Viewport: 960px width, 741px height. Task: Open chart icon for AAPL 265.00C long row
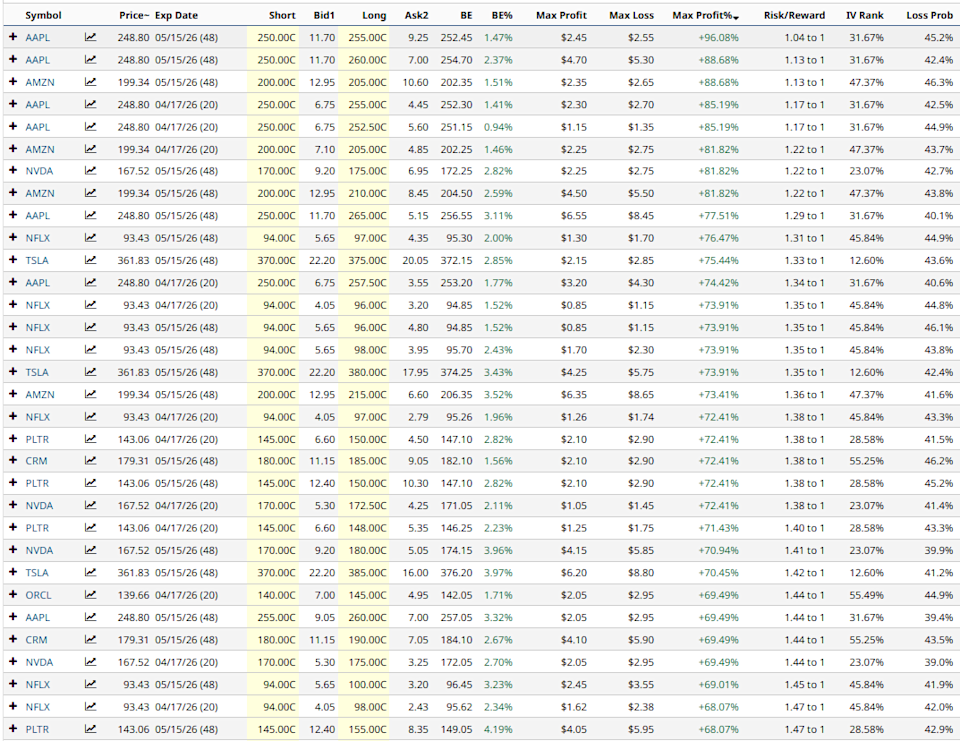point(91,215)
